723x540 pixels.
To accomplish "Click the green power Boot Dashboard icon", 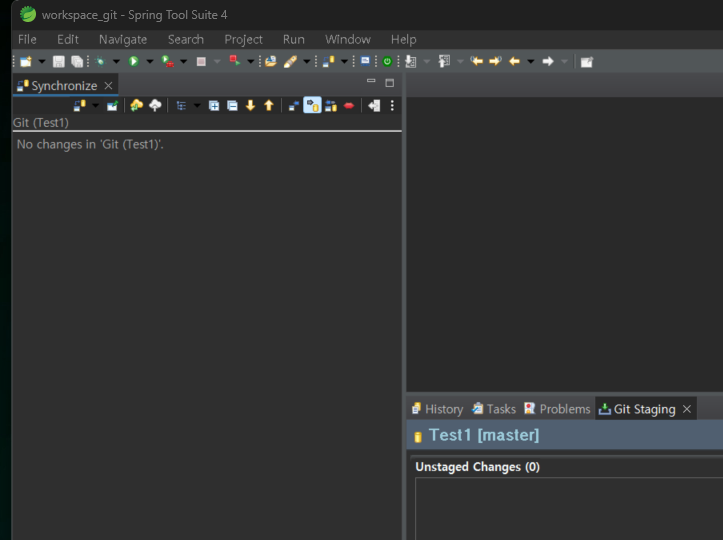I will 387,61.
